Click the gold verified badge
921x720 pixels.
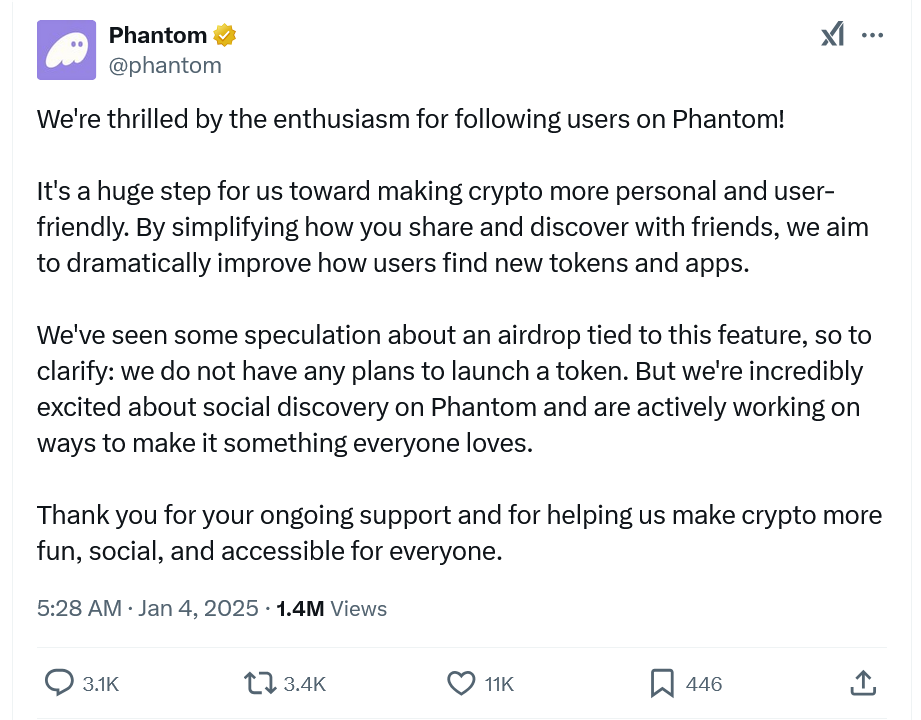pos(225,36)
